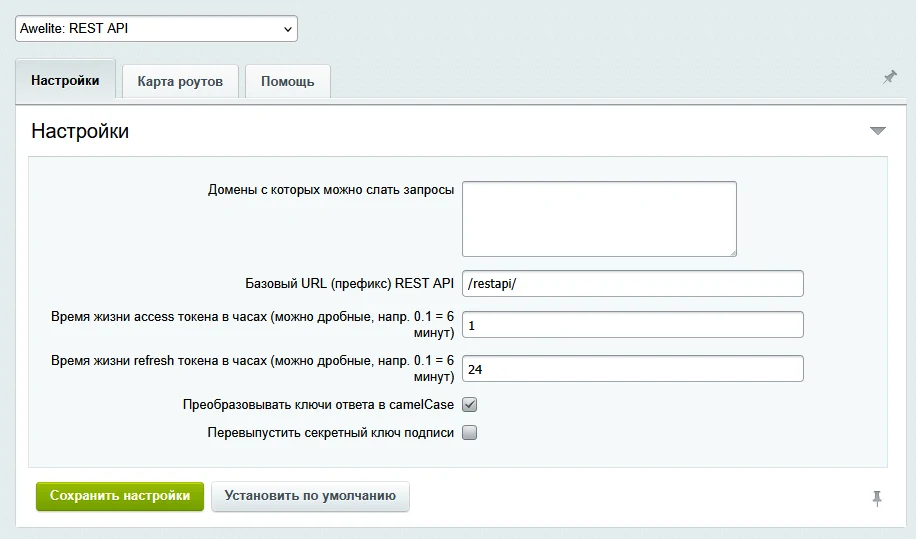Click the Перевыпустить секретный ключ label
Screen dimensions: 916x539
point(331,433)
